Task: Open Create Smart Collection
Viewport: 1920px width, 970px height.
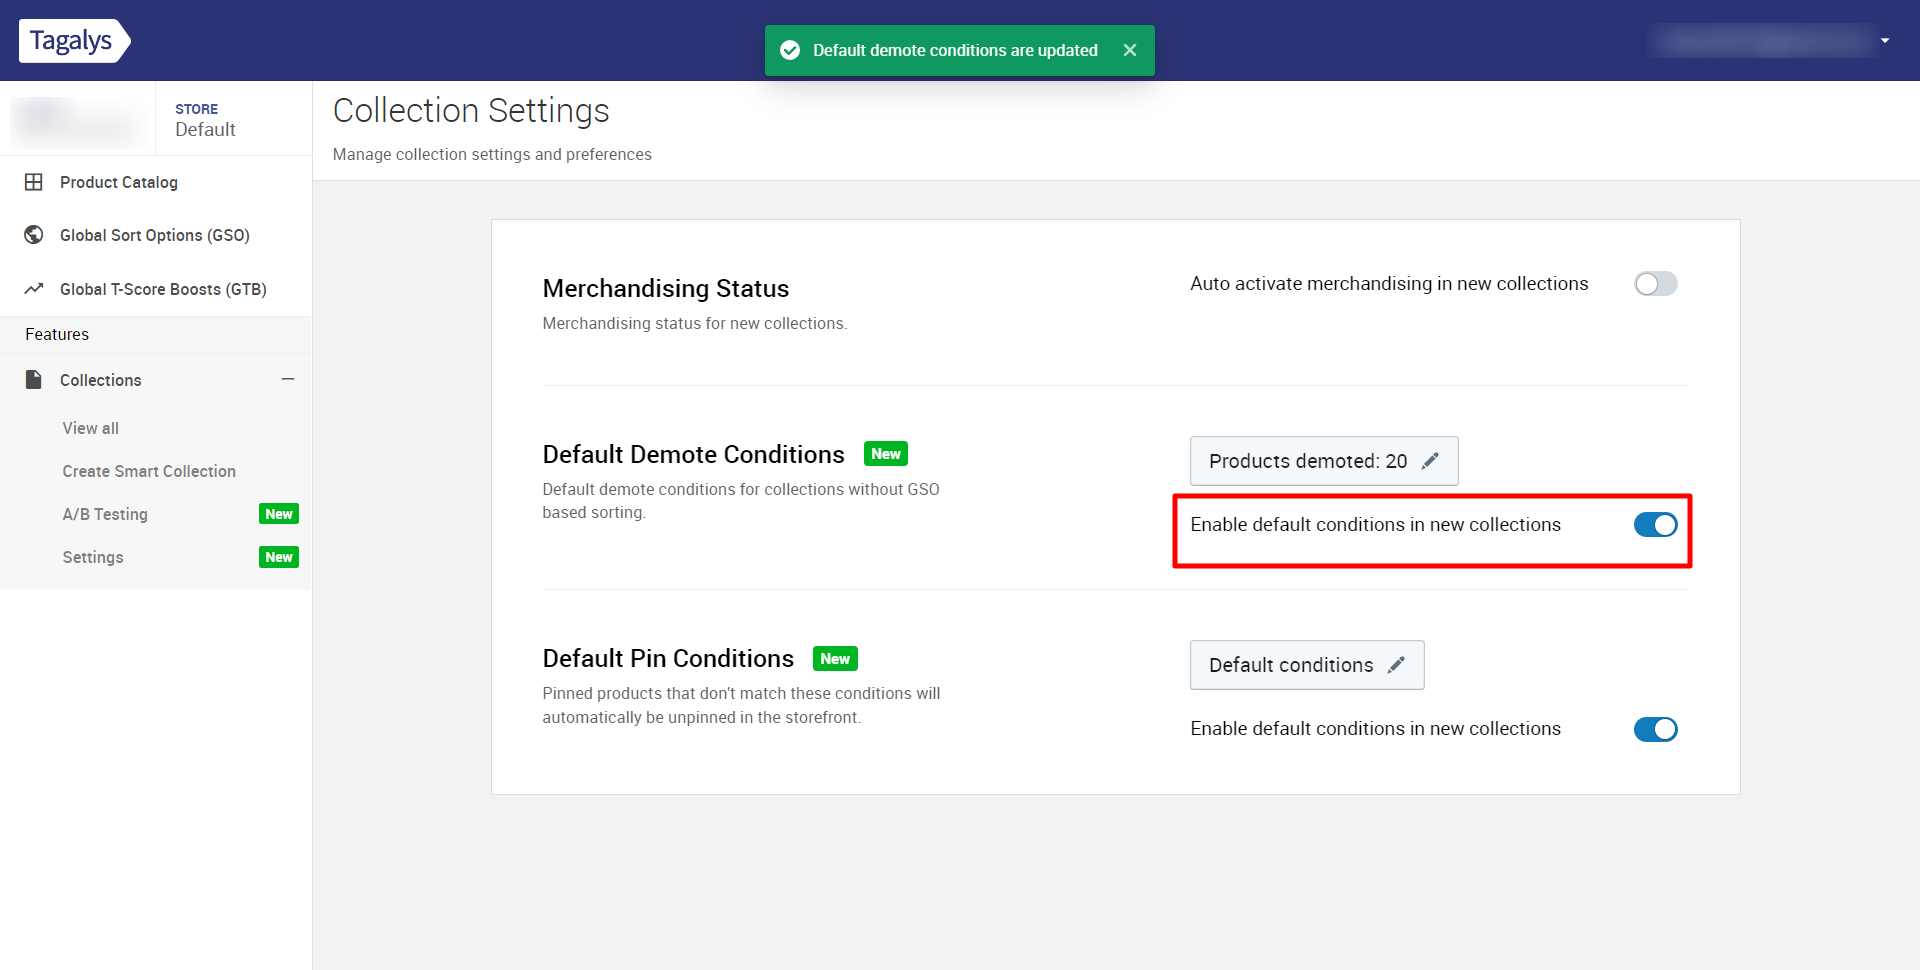Action: [x=148, y=471]
